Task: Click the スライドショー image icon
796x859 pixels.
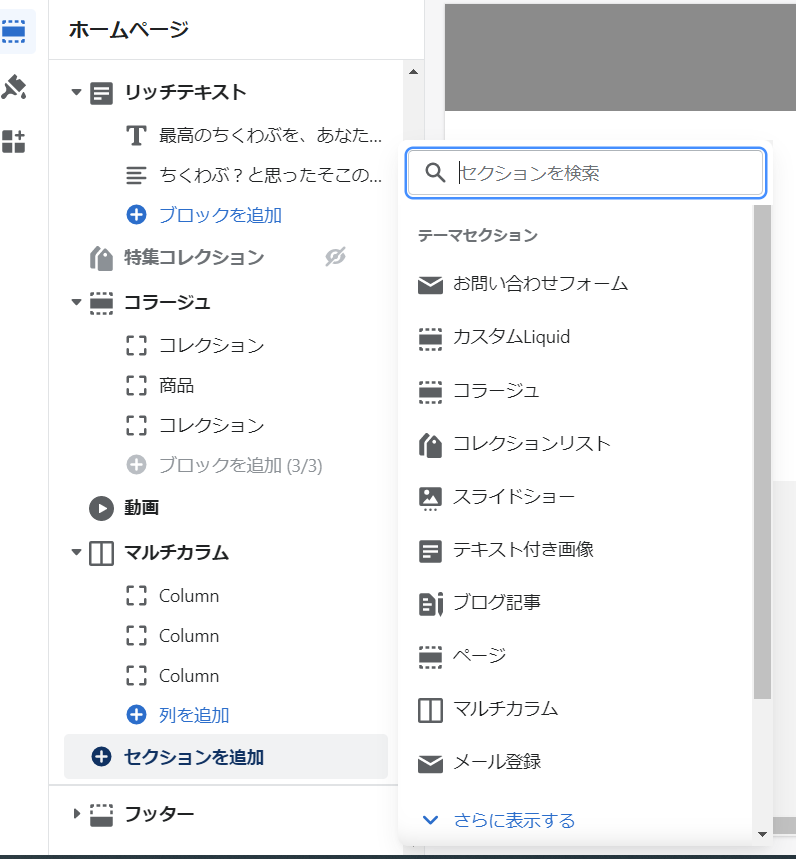Action: [x=430, y=498]
